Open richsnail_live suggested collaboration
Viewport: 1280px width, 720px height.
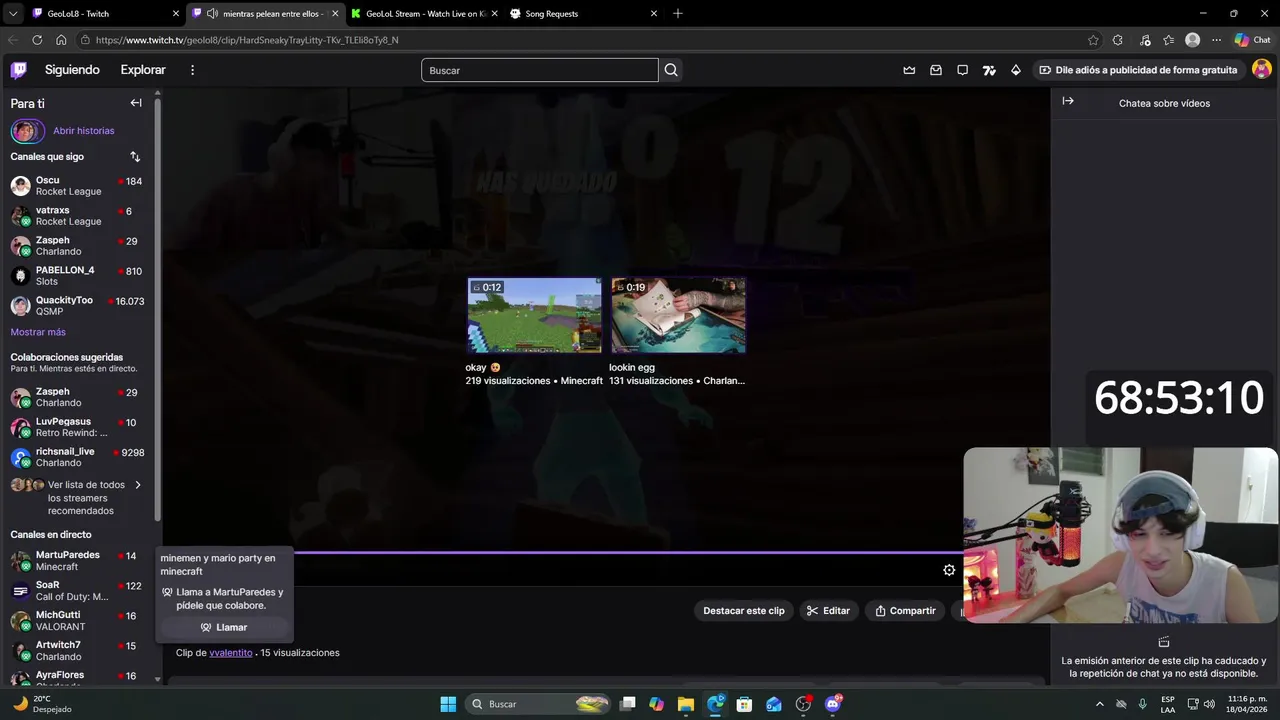coord(77,457)
